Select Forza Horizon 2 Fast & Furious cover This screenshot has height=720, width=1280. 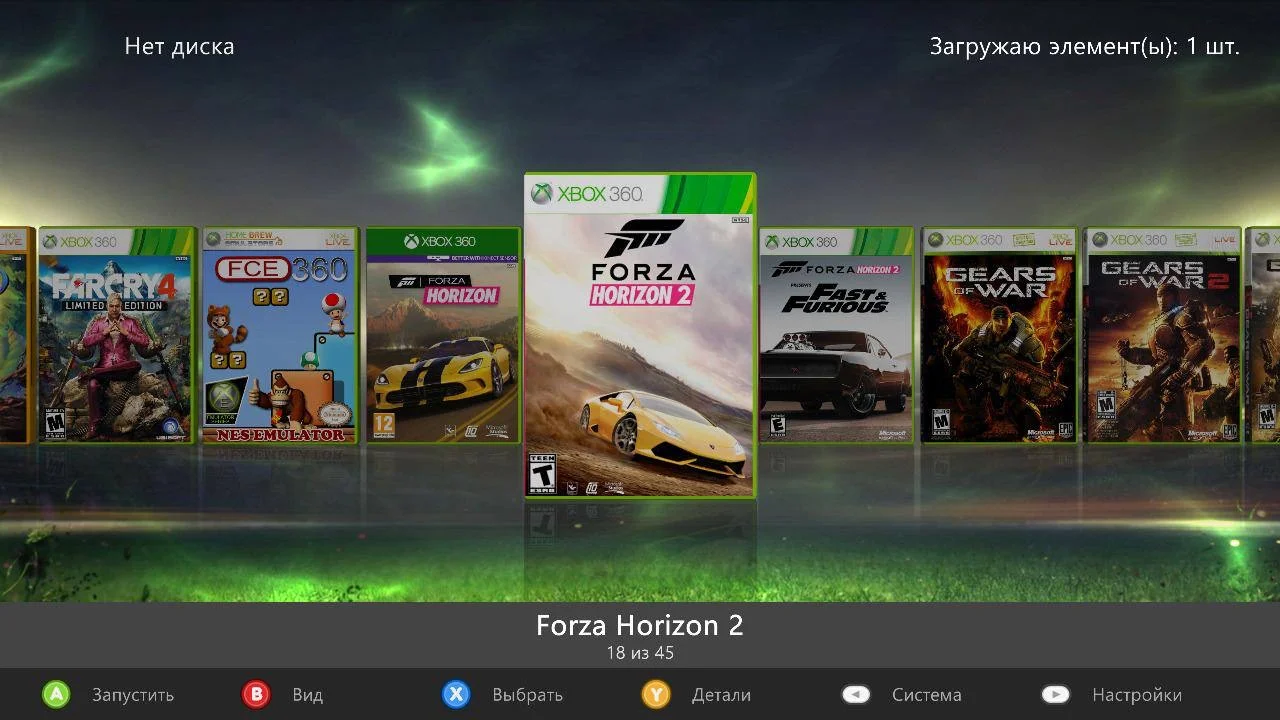point(836,335)
